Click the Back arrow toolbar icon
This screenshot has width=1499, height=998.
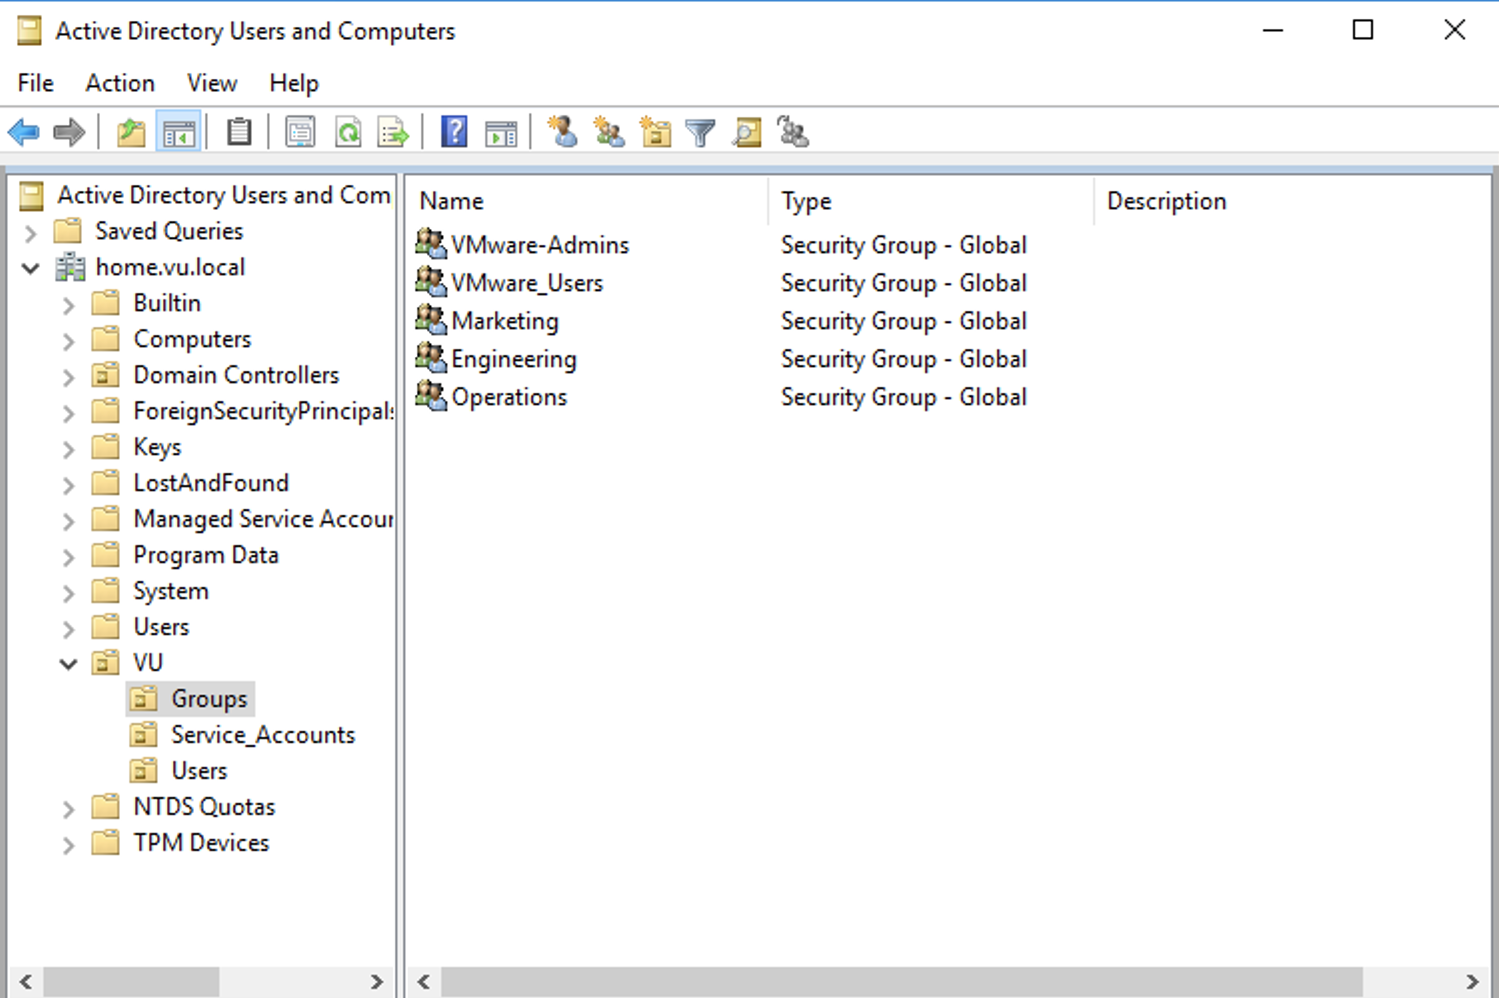pos(23,132)
